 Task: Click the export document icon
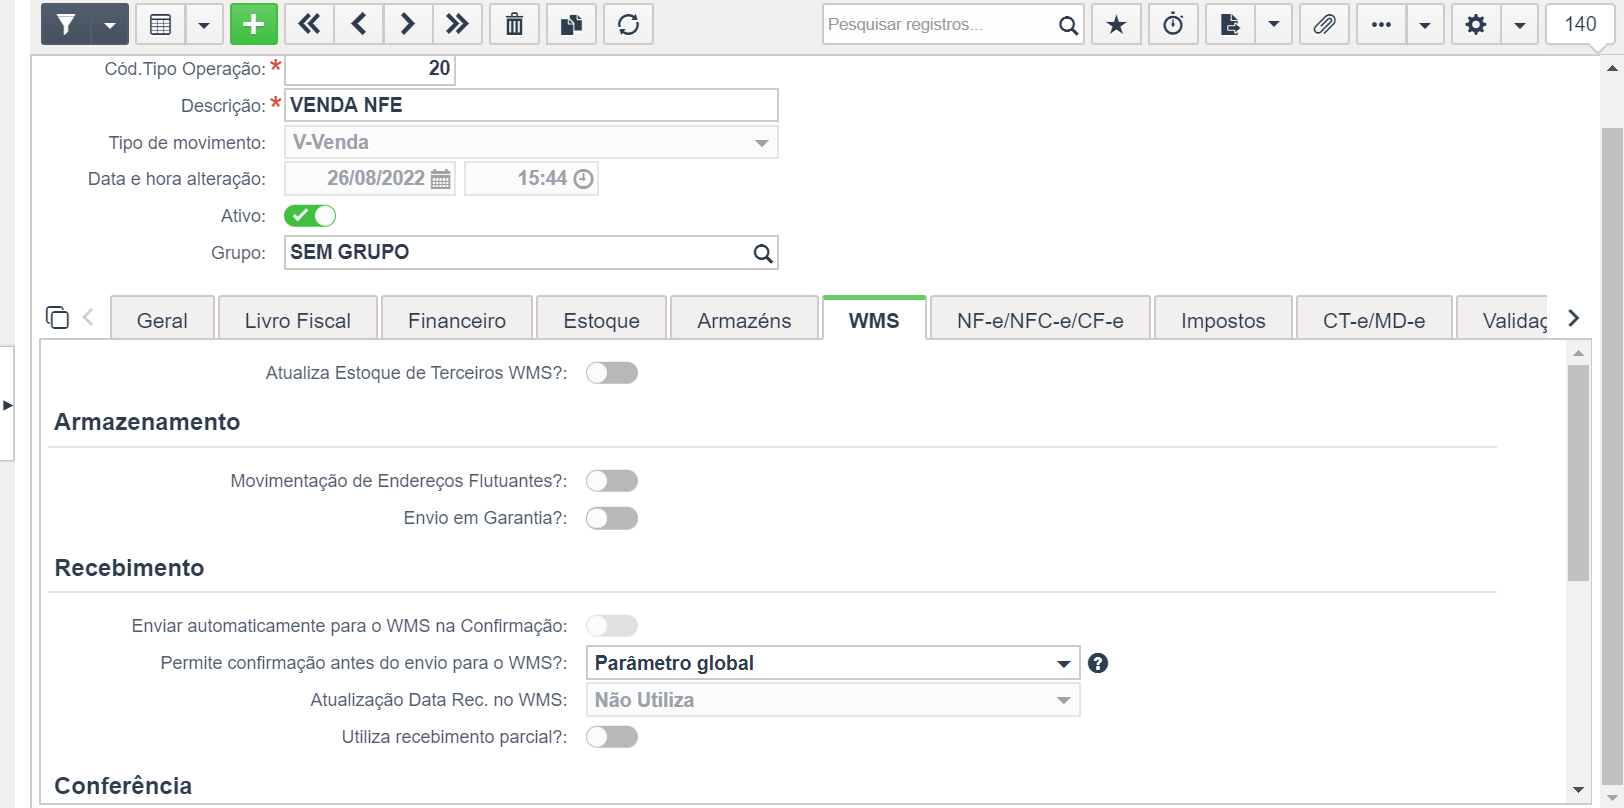point(1230,24)
